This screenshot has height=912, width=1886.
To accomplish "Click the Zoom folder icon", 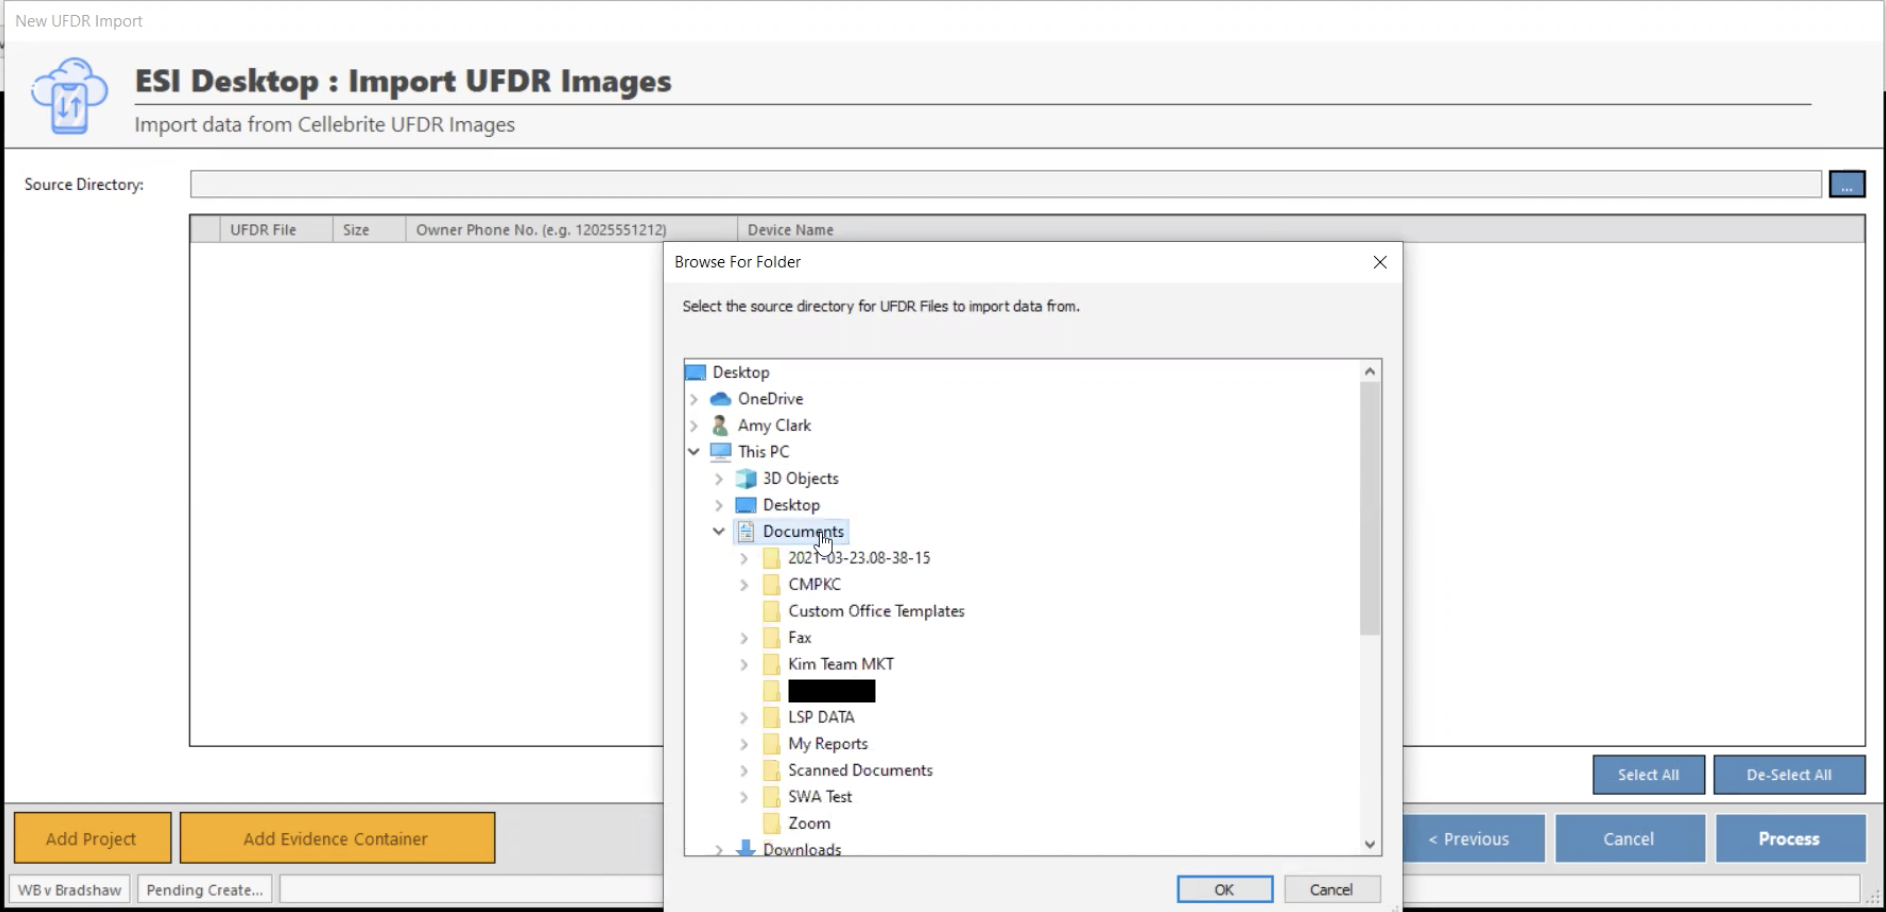I will (771, 823).
